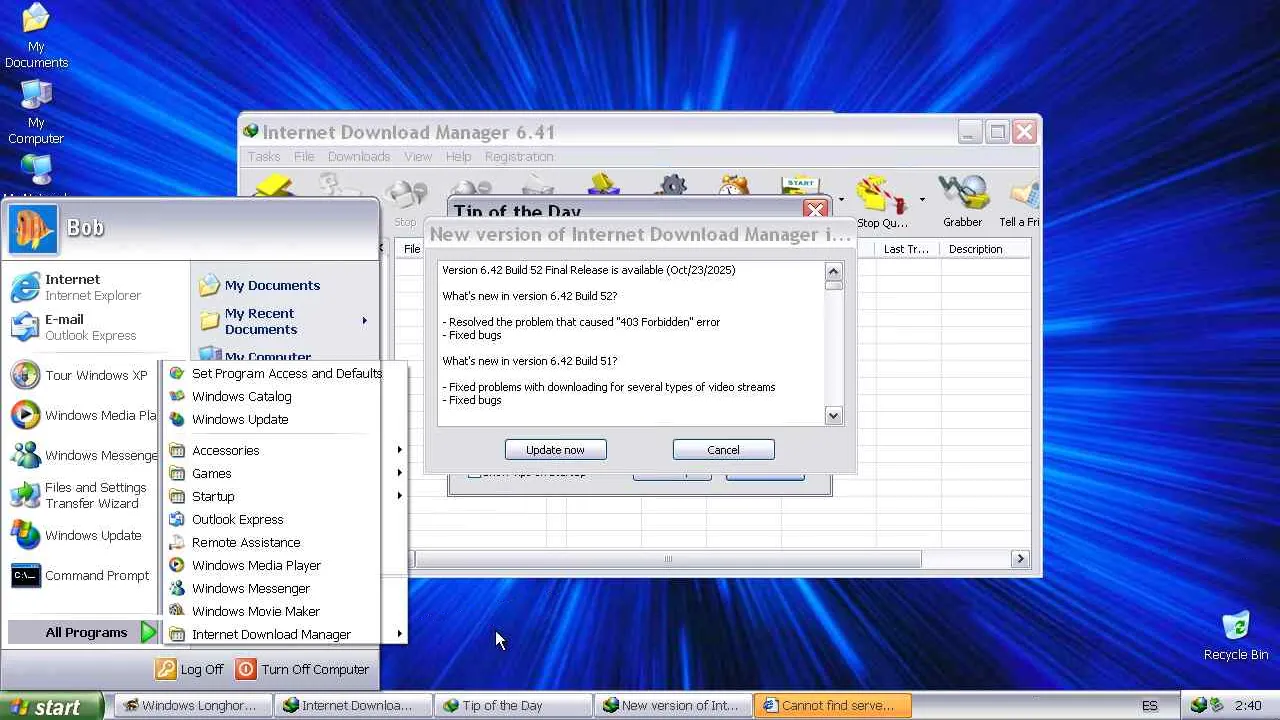Switch to Cannot find server taskbar button
The height and width of the screenshot is (720, 1280).
832,705
